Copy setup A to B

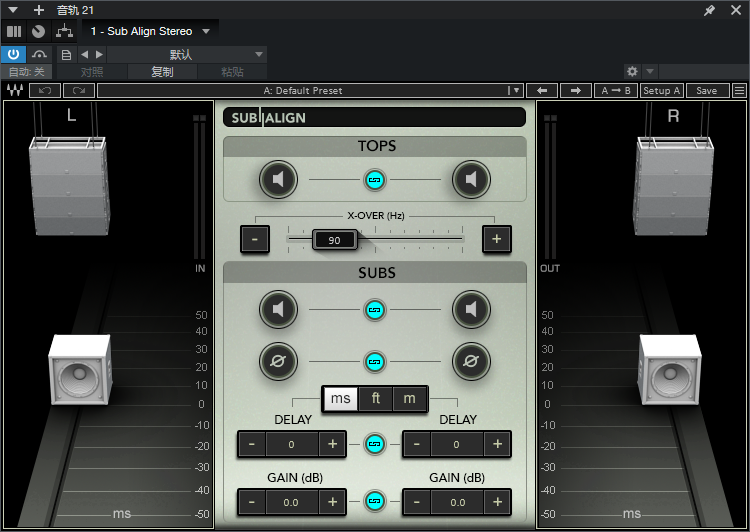(x=616, y=90)
